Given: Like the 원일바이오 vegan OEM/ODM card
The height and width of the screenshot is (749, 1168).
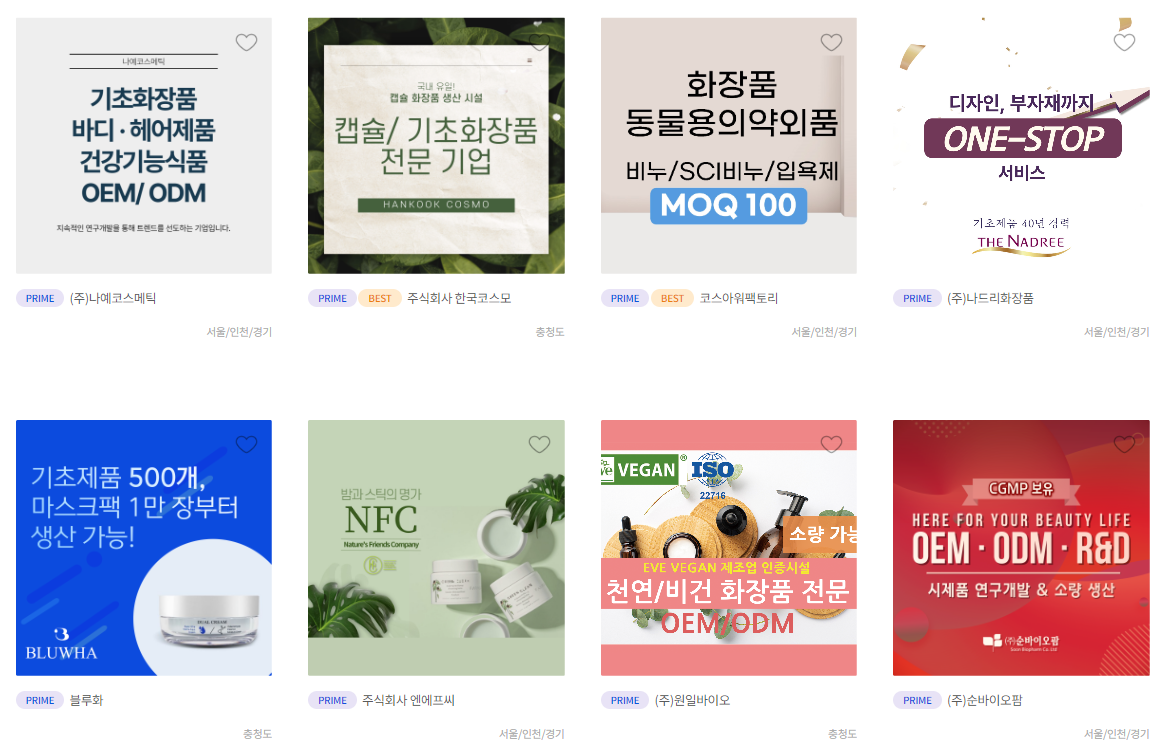Looking at the screenshot, I should 831,444.
